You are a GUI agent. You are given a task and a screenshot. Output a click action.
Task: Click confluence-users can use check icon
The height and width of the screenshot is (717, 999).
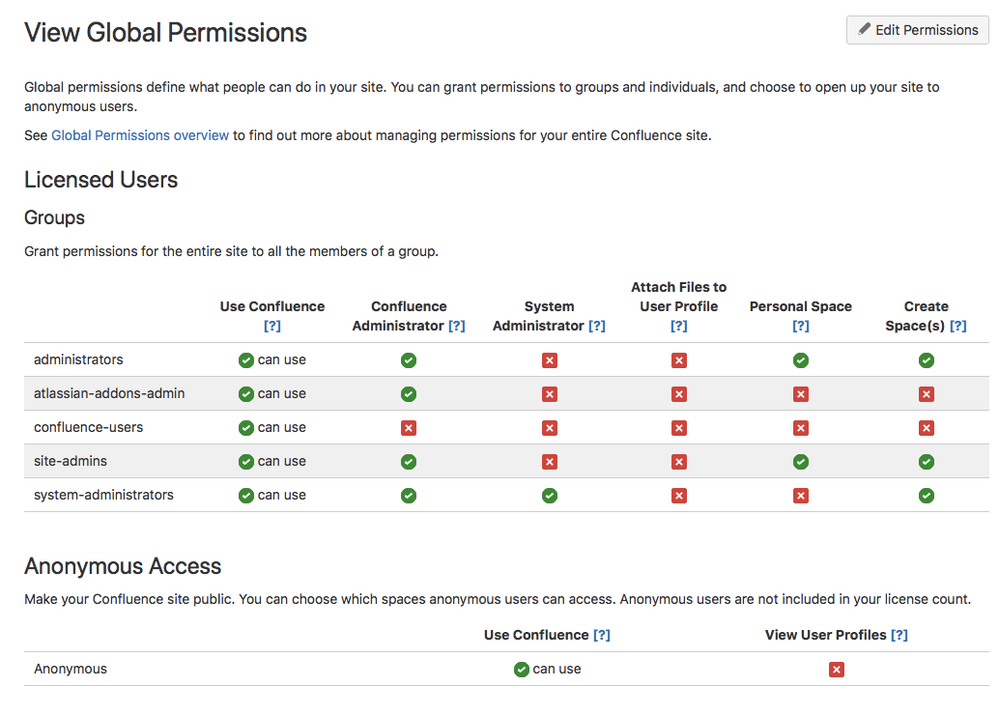[x=246, y=428]
